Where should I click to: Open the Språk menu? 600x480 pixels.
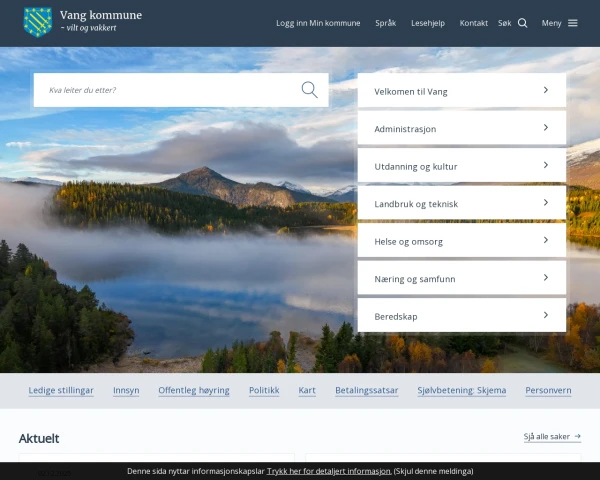[385, 23]
